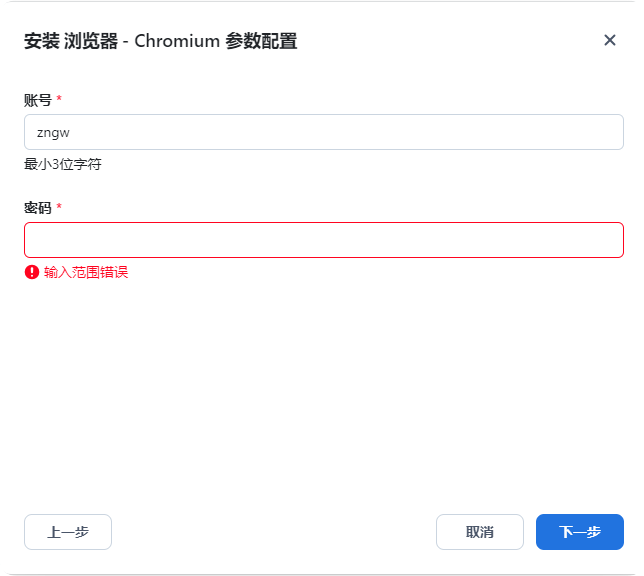Click the dialog title text
644x576 pixels.
tap(160, 41)
